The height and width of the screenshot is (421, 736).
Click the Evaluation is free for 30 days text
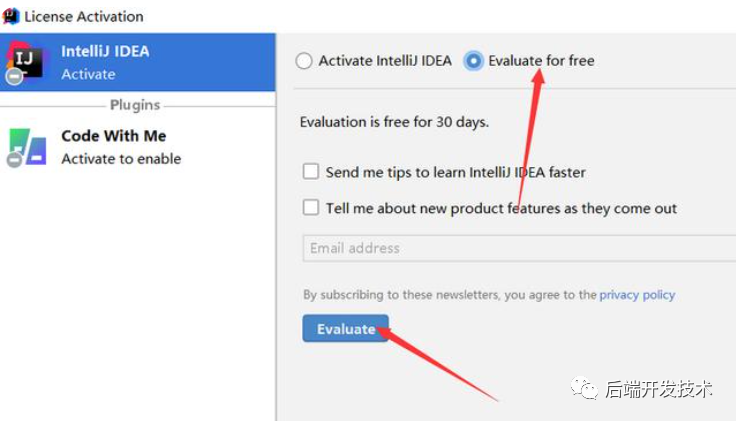coord(394,122)
